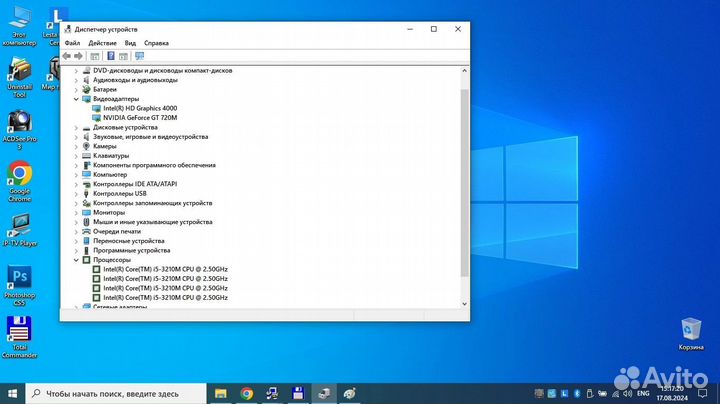Open the Действие menu
Viewport: 720px width, 404px height.
click(102, 43)
